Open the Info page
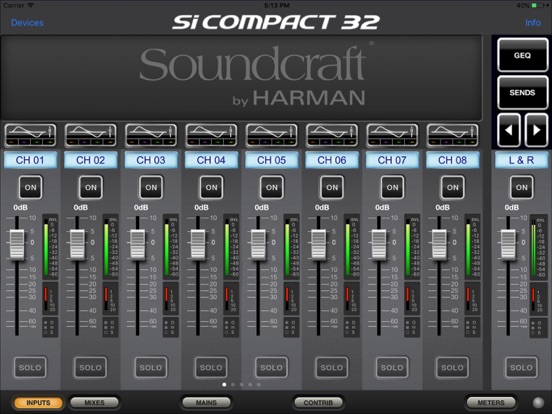The height and width of the screenshot is (414, 552). pyautogui.click(x=533, y=23)
